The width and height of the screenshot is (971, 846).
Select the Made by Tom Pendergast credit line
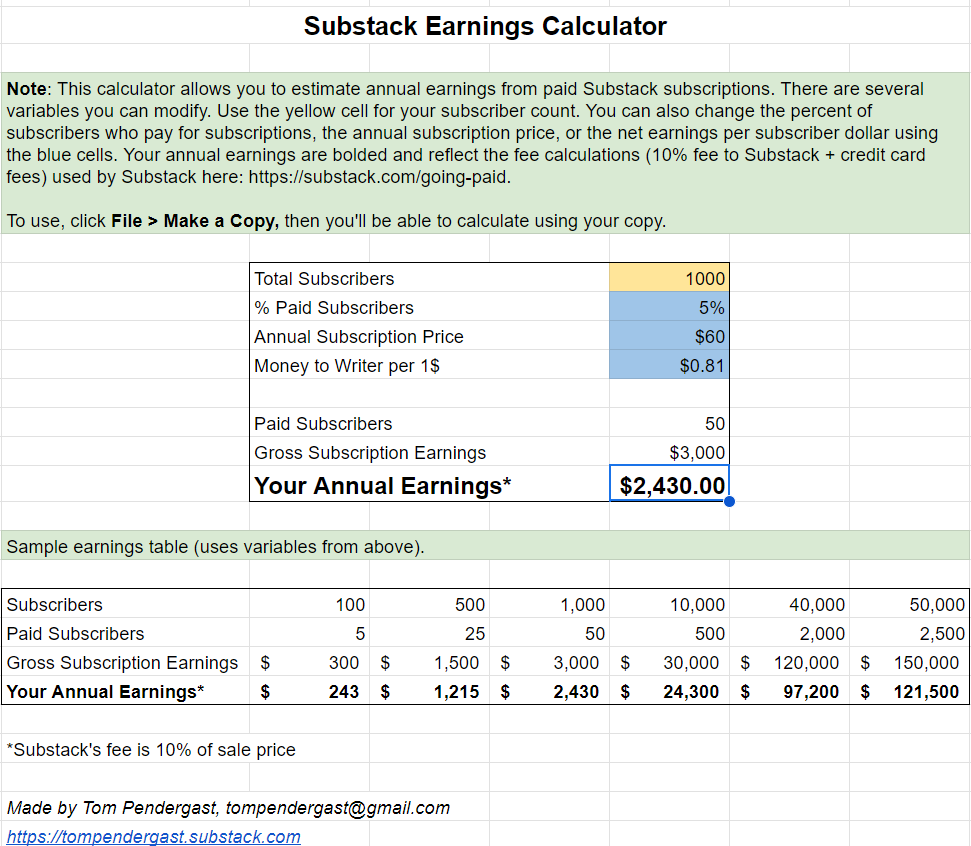[229, 808]
